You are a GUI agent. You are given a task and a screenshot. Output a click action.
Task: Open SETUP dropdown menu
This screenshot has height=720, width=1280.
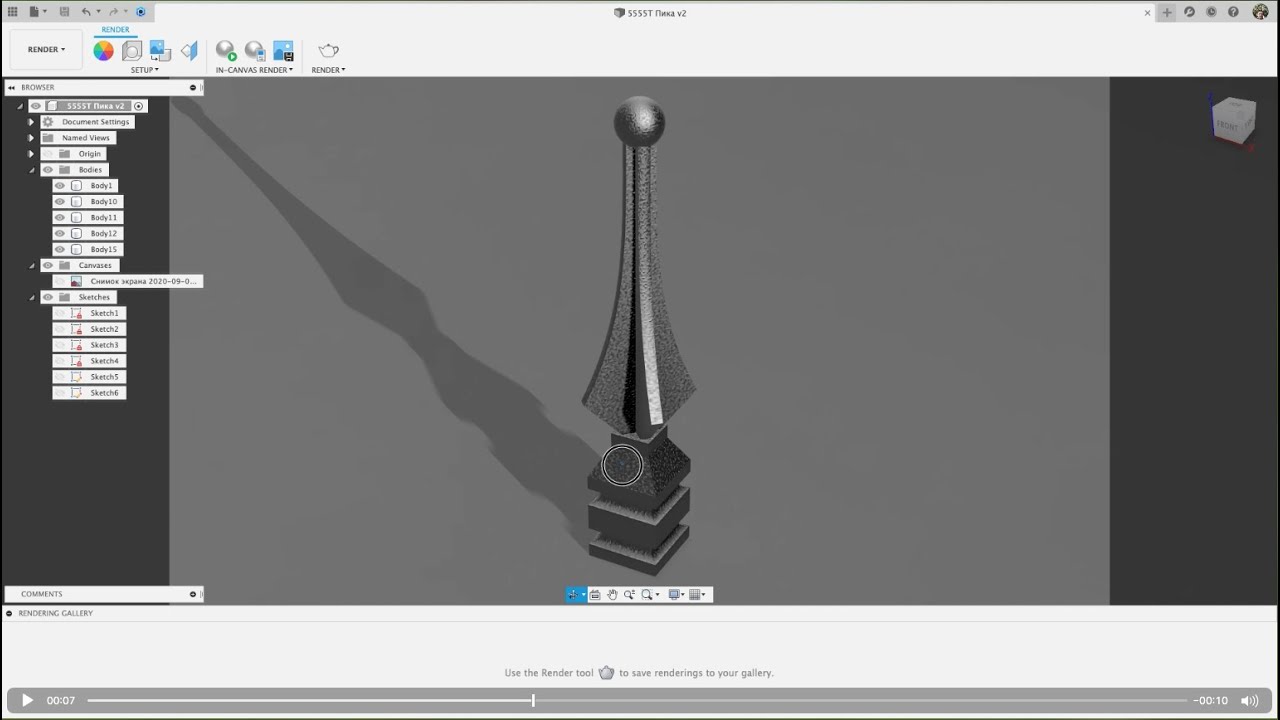click(x=144, y=70)
